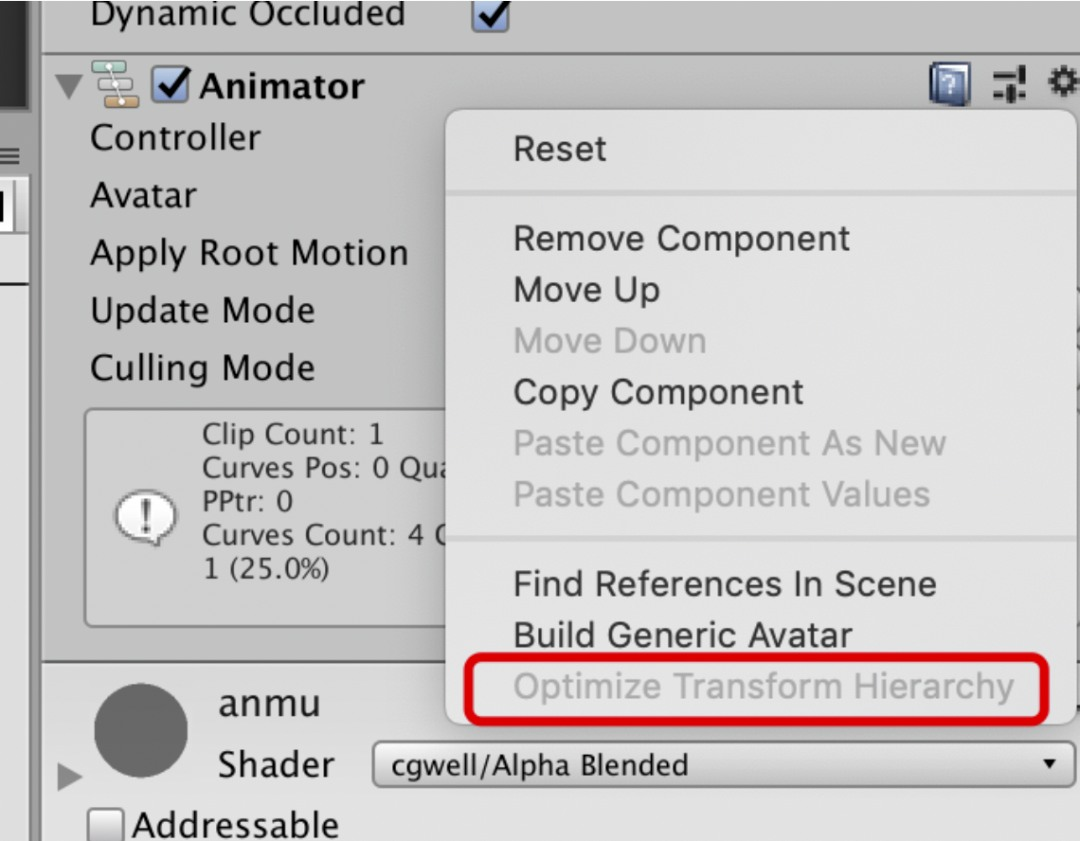Click Copy Component in the menu
This screenshot has height=841, width=1080.
point(658,392)
